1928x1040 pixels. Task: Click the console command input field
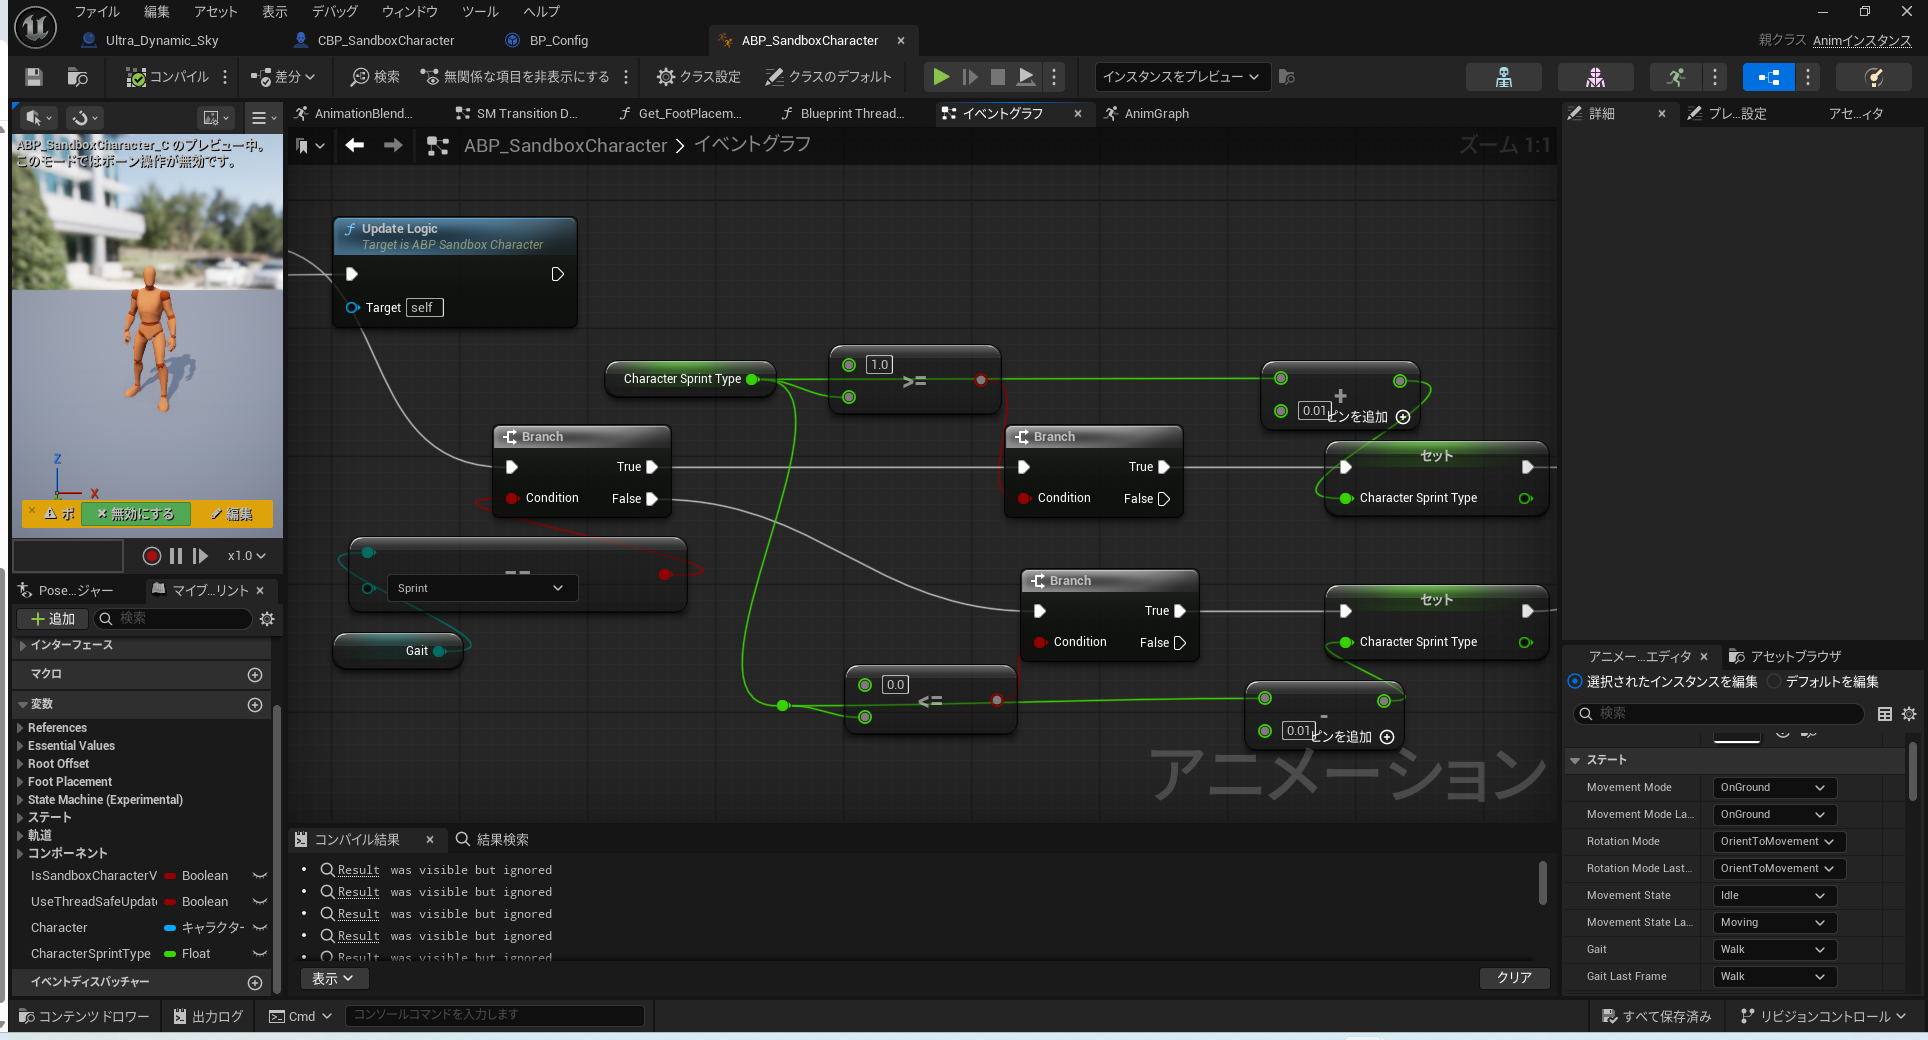494,1016
